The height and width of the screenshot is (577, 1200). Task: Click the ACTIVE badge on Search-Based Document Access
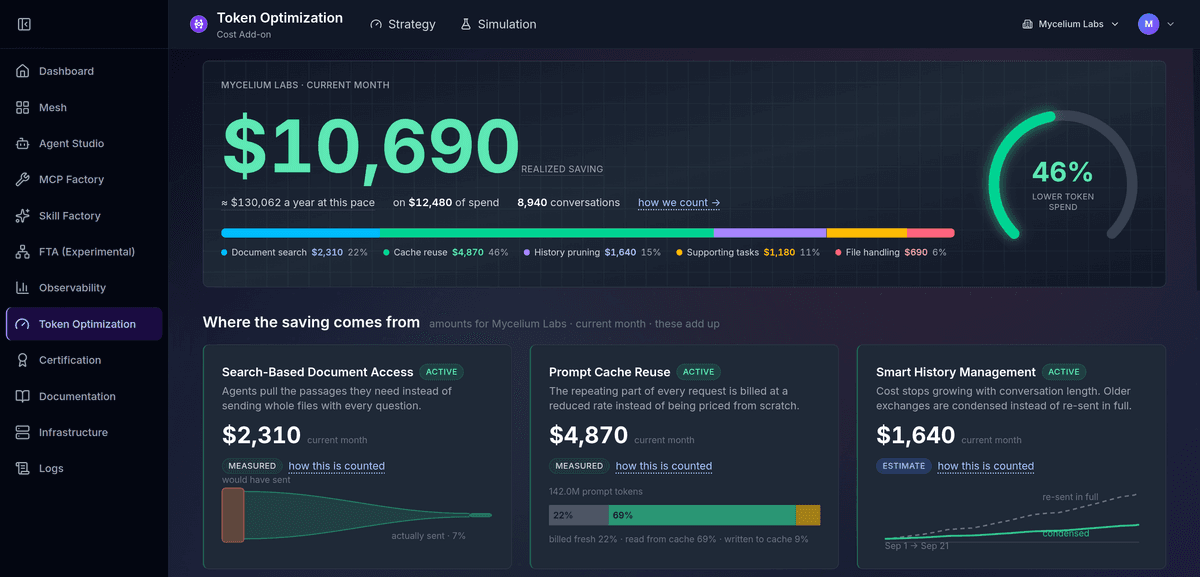coord(441,372)
